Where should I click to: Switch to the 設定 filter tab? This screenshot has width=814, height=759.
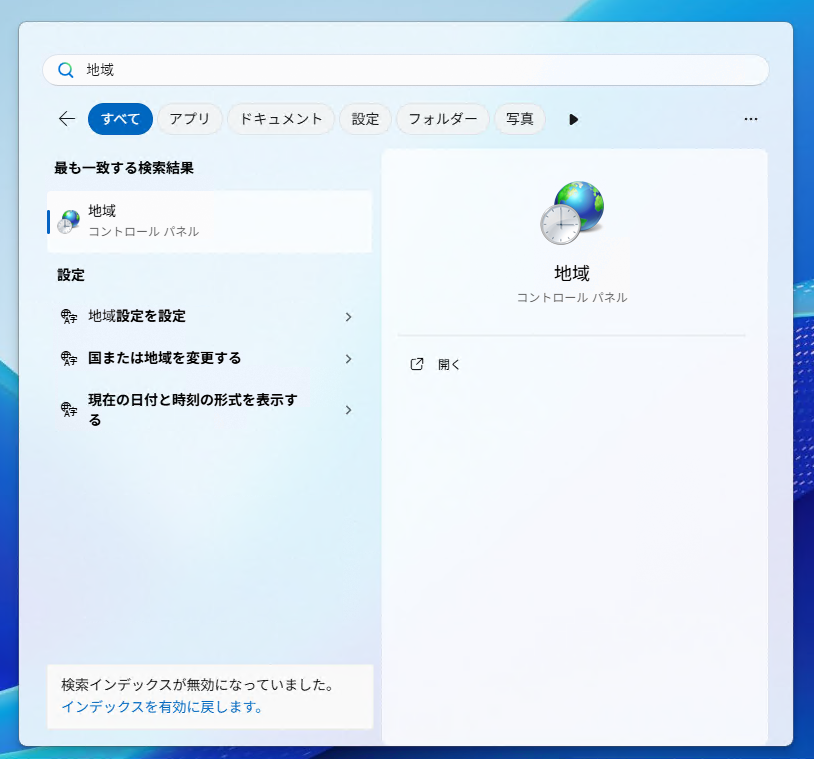coord(365,118)
